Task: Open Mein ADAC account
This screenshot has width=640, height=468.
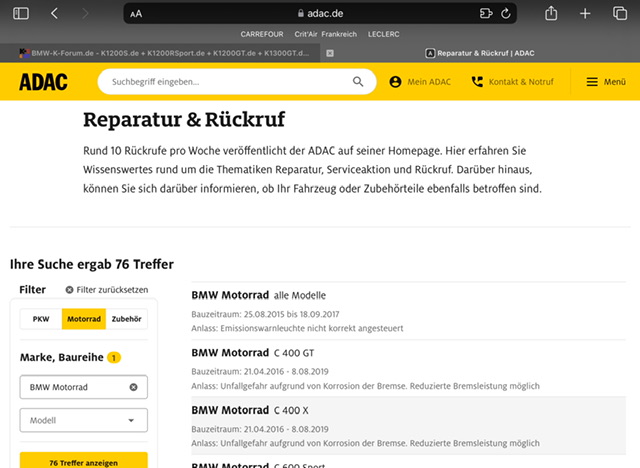Action: (x=420, y=82)
